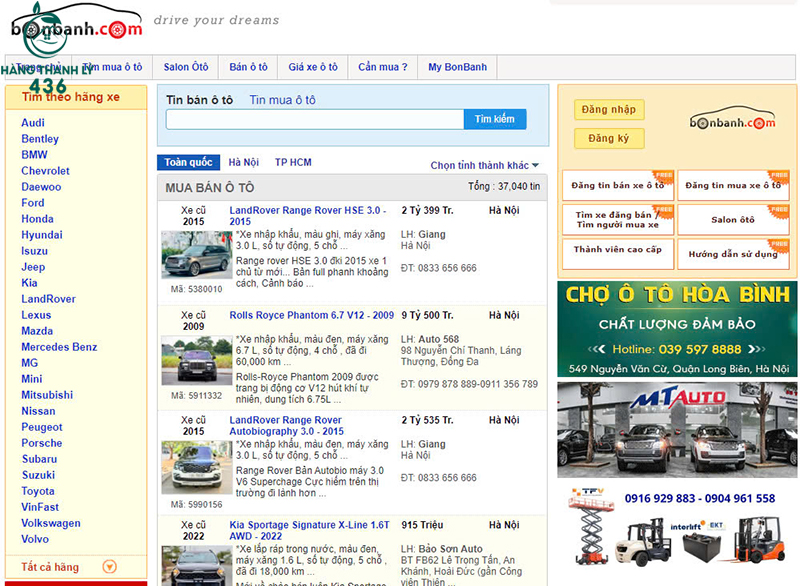Switch to the 'Tin mua ô tô' search tab
This screenshot has width=800, height=586.
[x=282, y=100]
